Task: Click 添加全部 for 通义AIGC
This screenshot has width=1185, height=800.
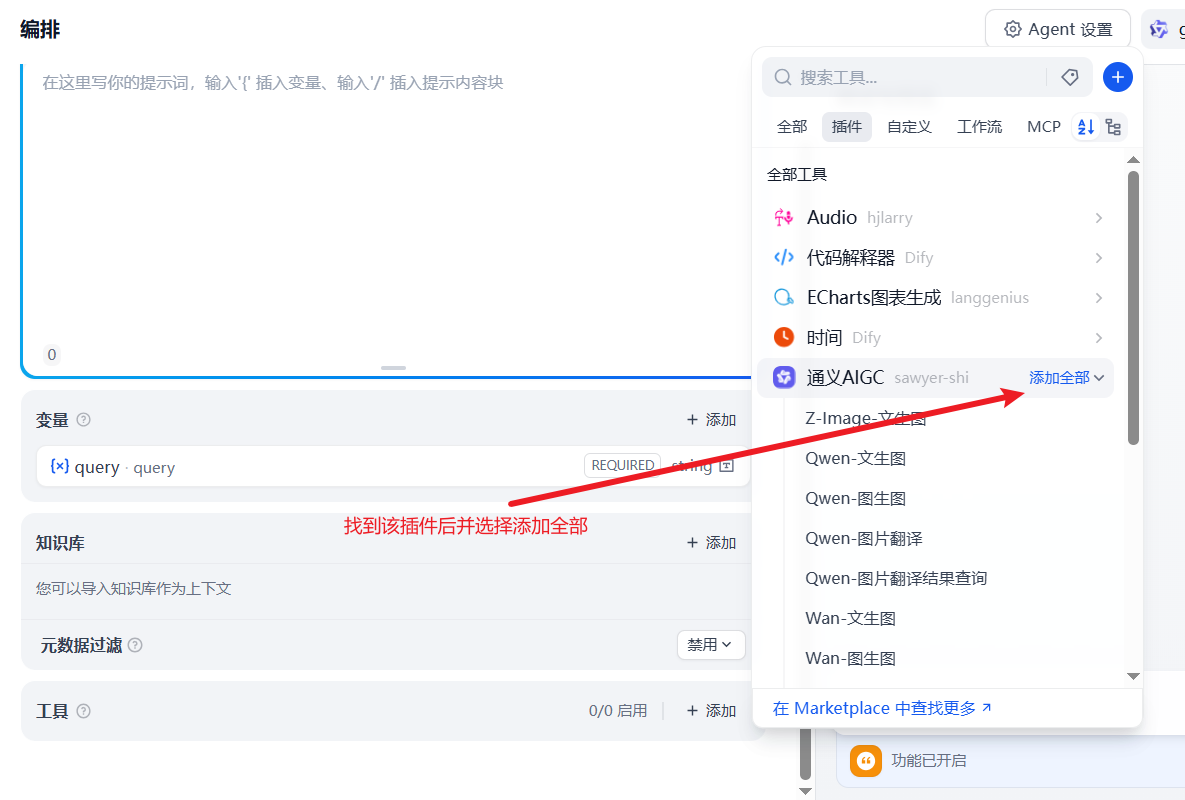Action: click(1059, 378)
